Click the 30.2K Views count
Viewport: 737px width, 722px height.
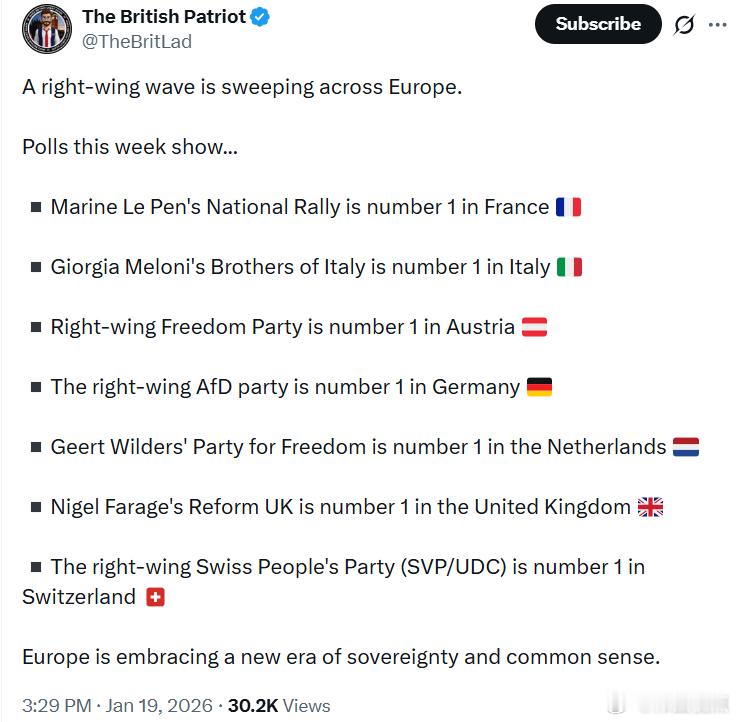[x=279, y=705]
